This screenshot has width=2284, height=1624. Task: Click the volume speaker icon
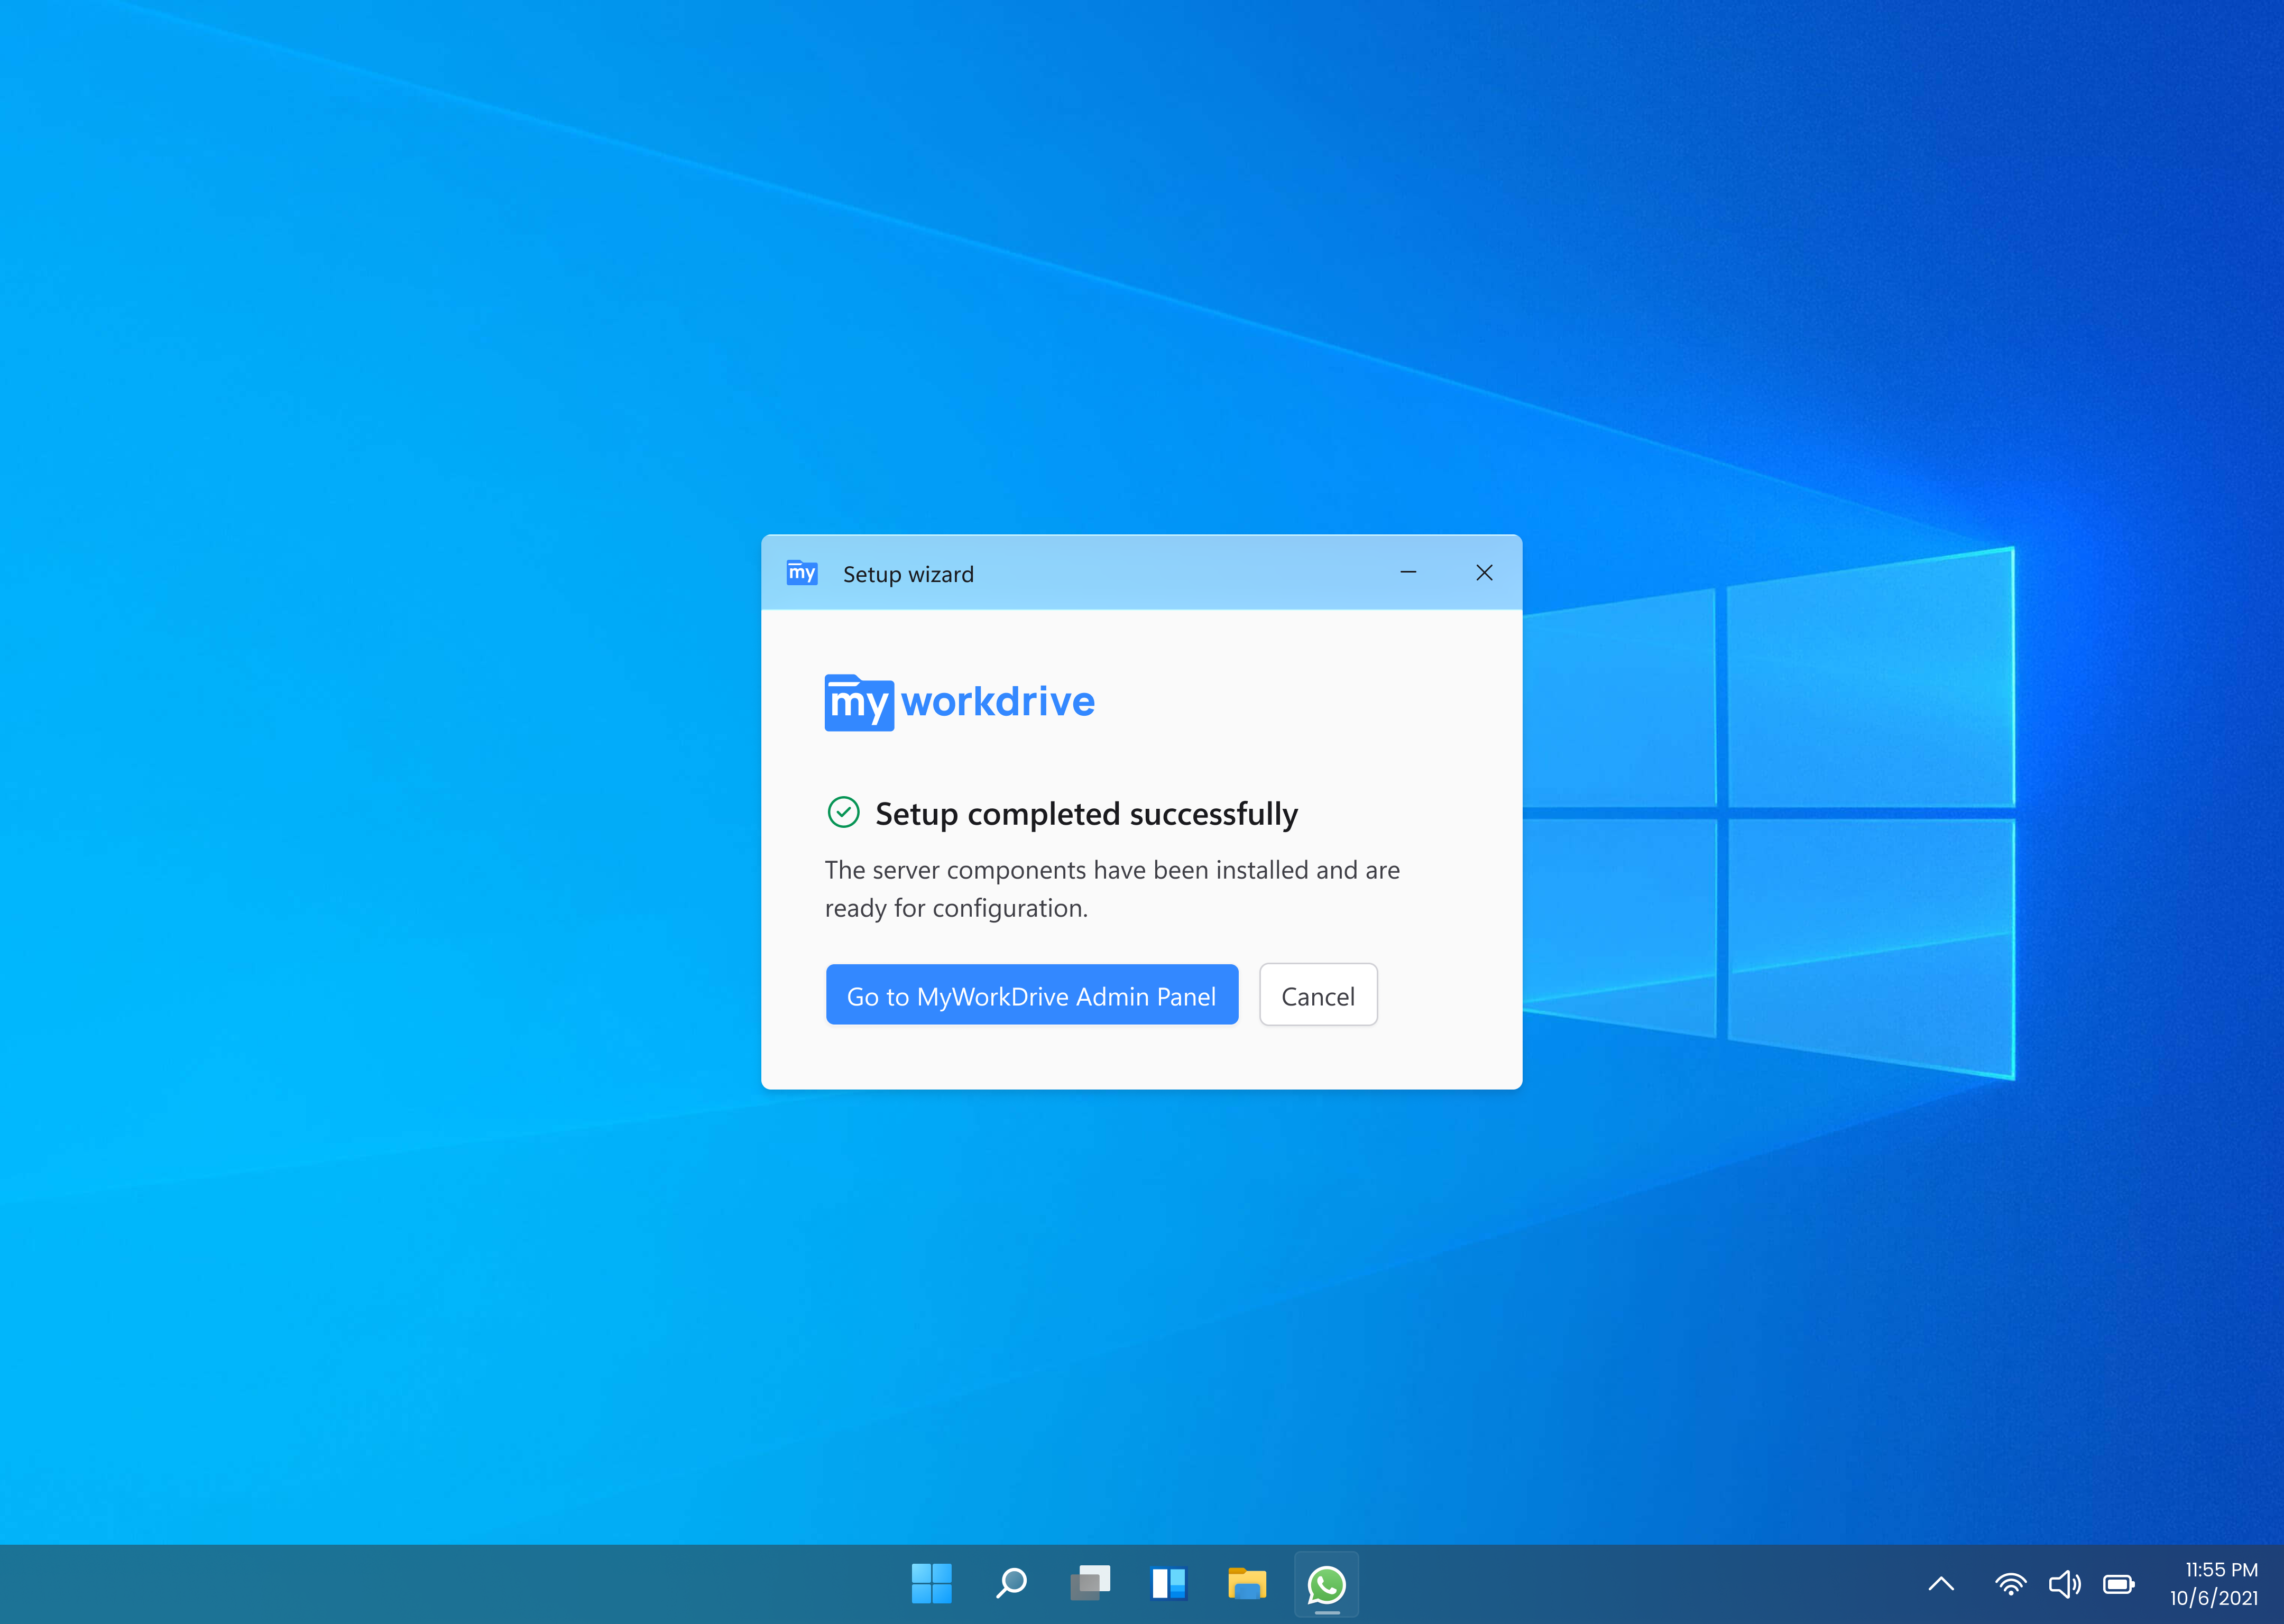coord(2064,1584)
